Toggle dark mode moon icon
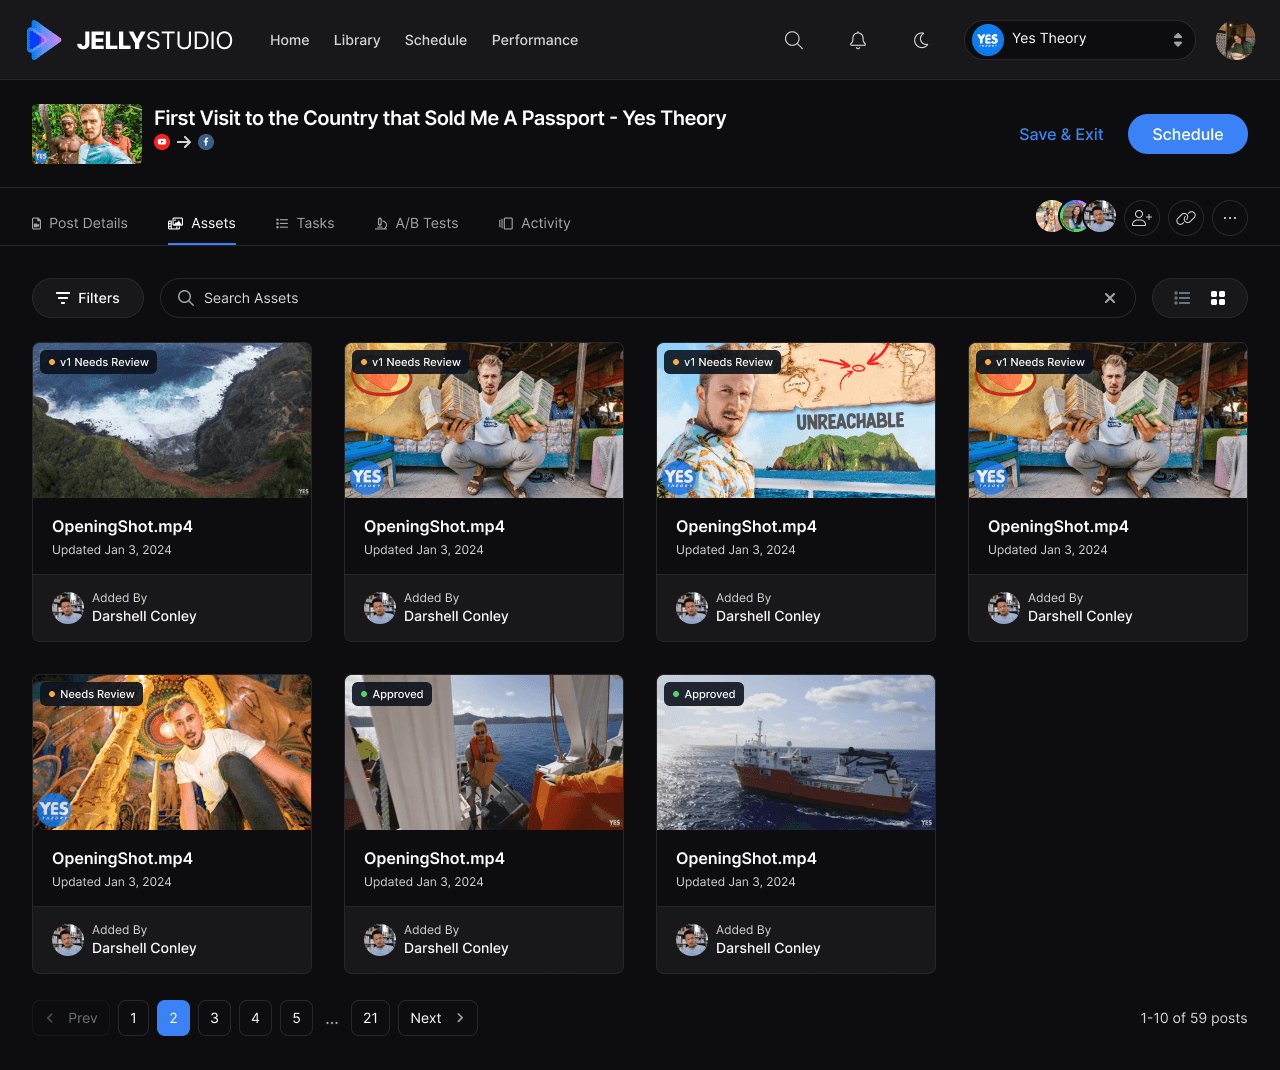The height and width of the screenshot is (1070, 1280). click(922, 40)
